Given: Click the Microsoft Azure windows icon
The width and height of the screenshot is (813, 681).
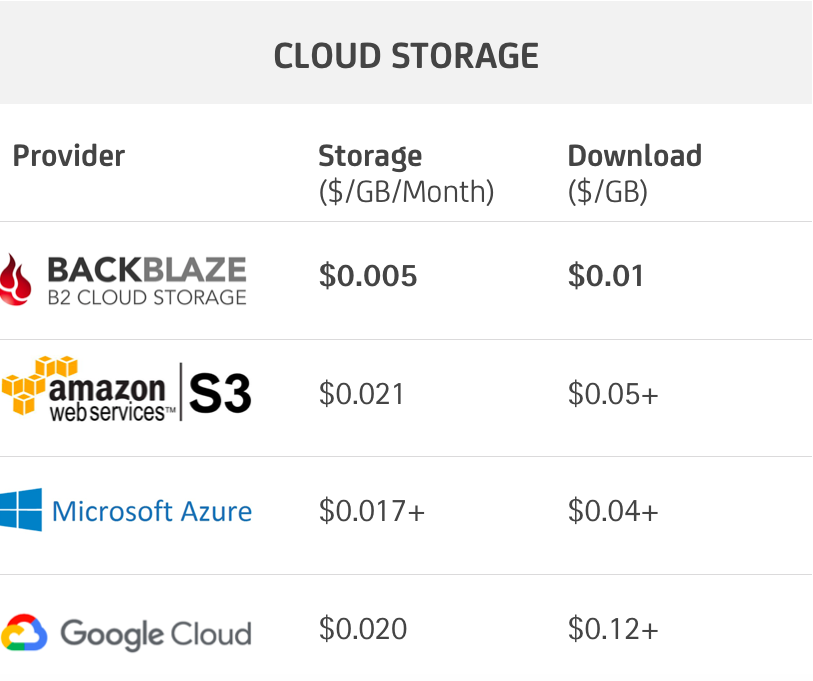Looking at the screenshot, I should (x=21, y=510).
